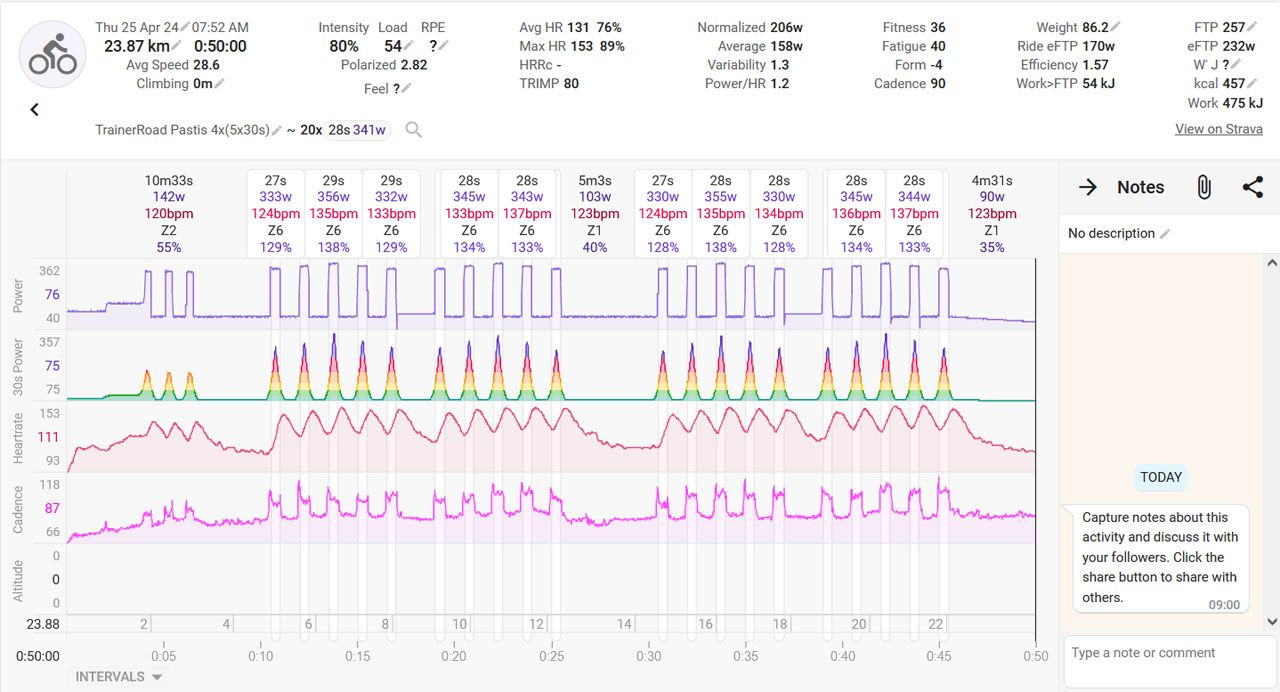1280x692 pixels.
Task: Set Feel using its pencil icon
Action: (x=406, y=89)
